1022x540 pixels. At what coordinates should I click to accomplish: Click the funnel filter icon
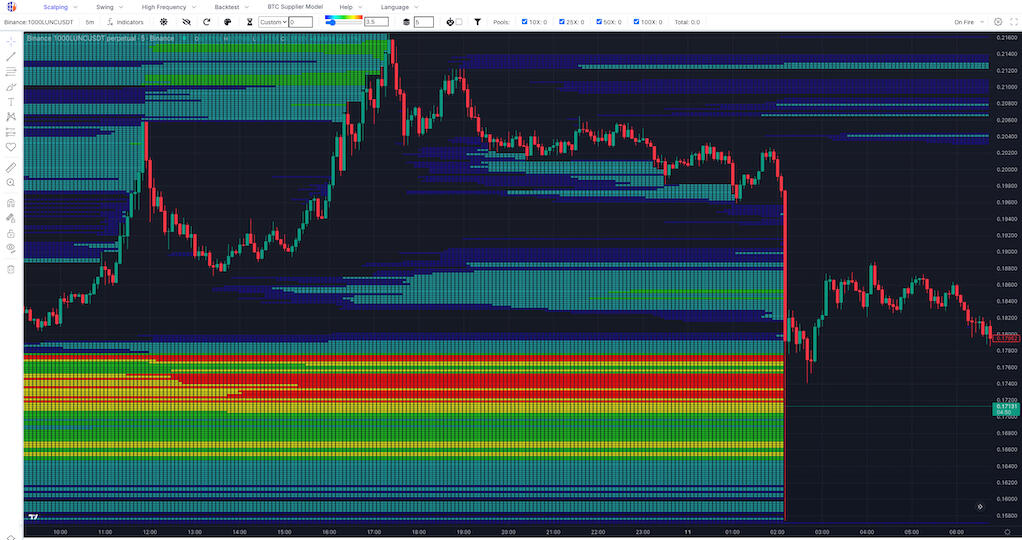coord(477,22)
